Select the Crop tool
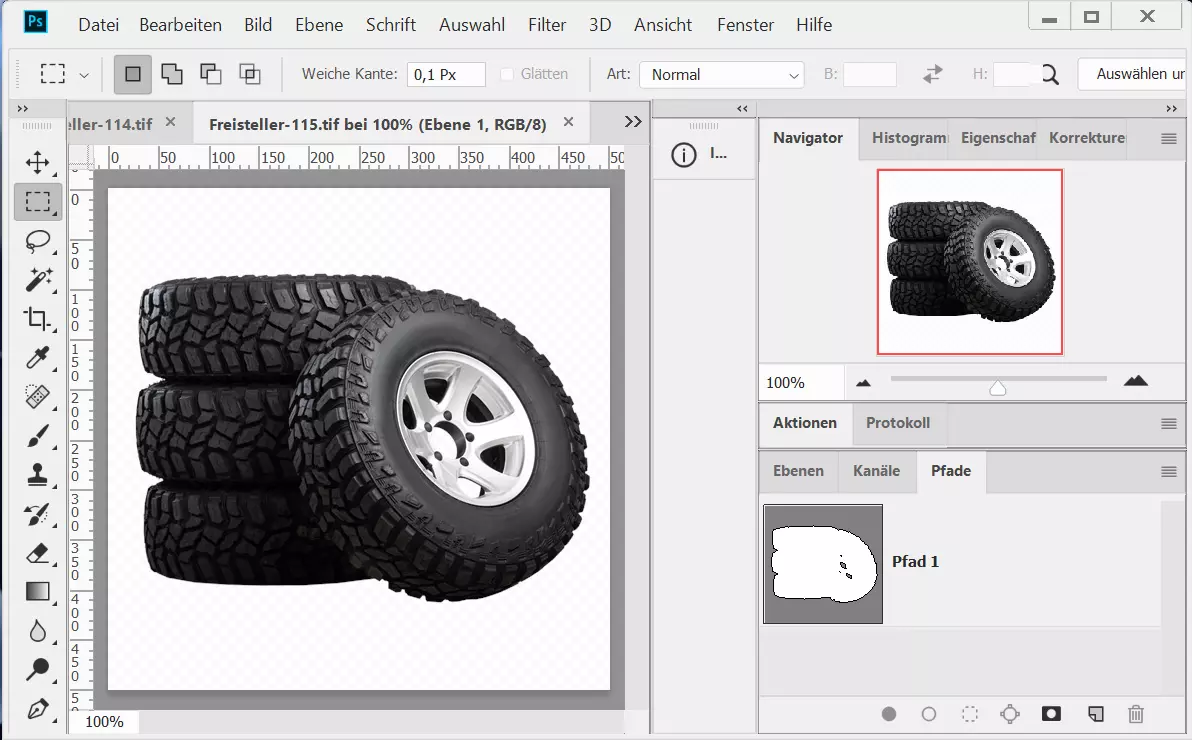Viewport: 1192px width, 740px height. [x=38, y=319]
